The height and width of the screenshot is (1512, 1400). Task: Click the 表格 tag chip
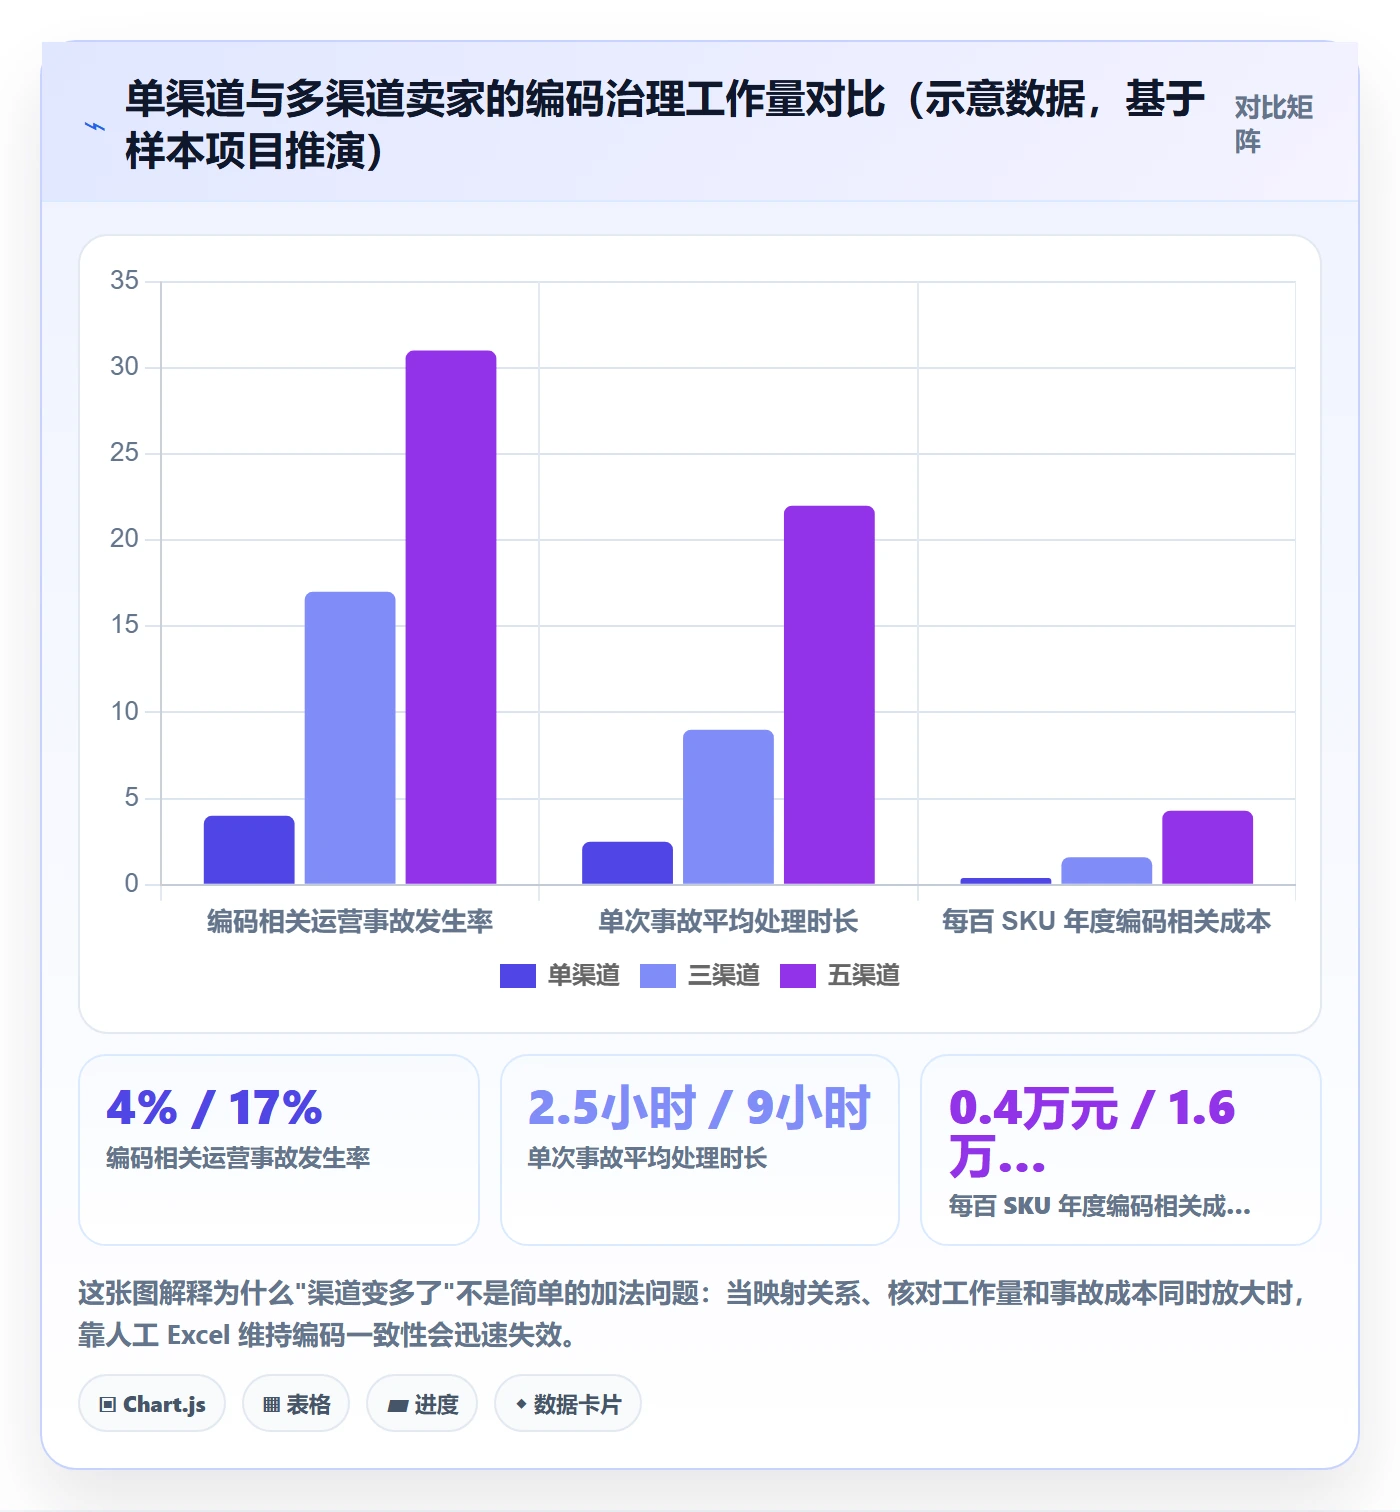tap(296, 1404)
